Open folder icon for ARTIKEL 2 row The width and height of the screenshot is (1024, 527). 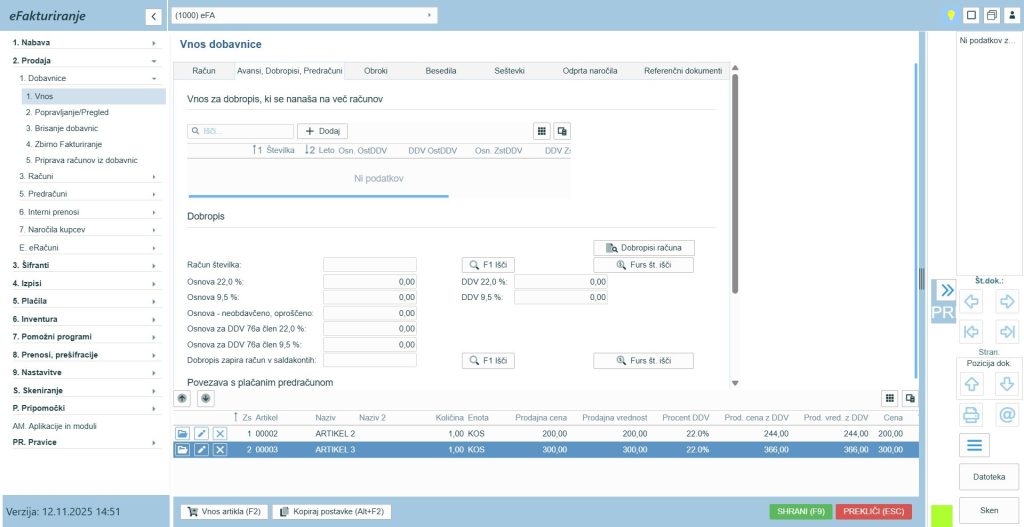tap(182, 434)
